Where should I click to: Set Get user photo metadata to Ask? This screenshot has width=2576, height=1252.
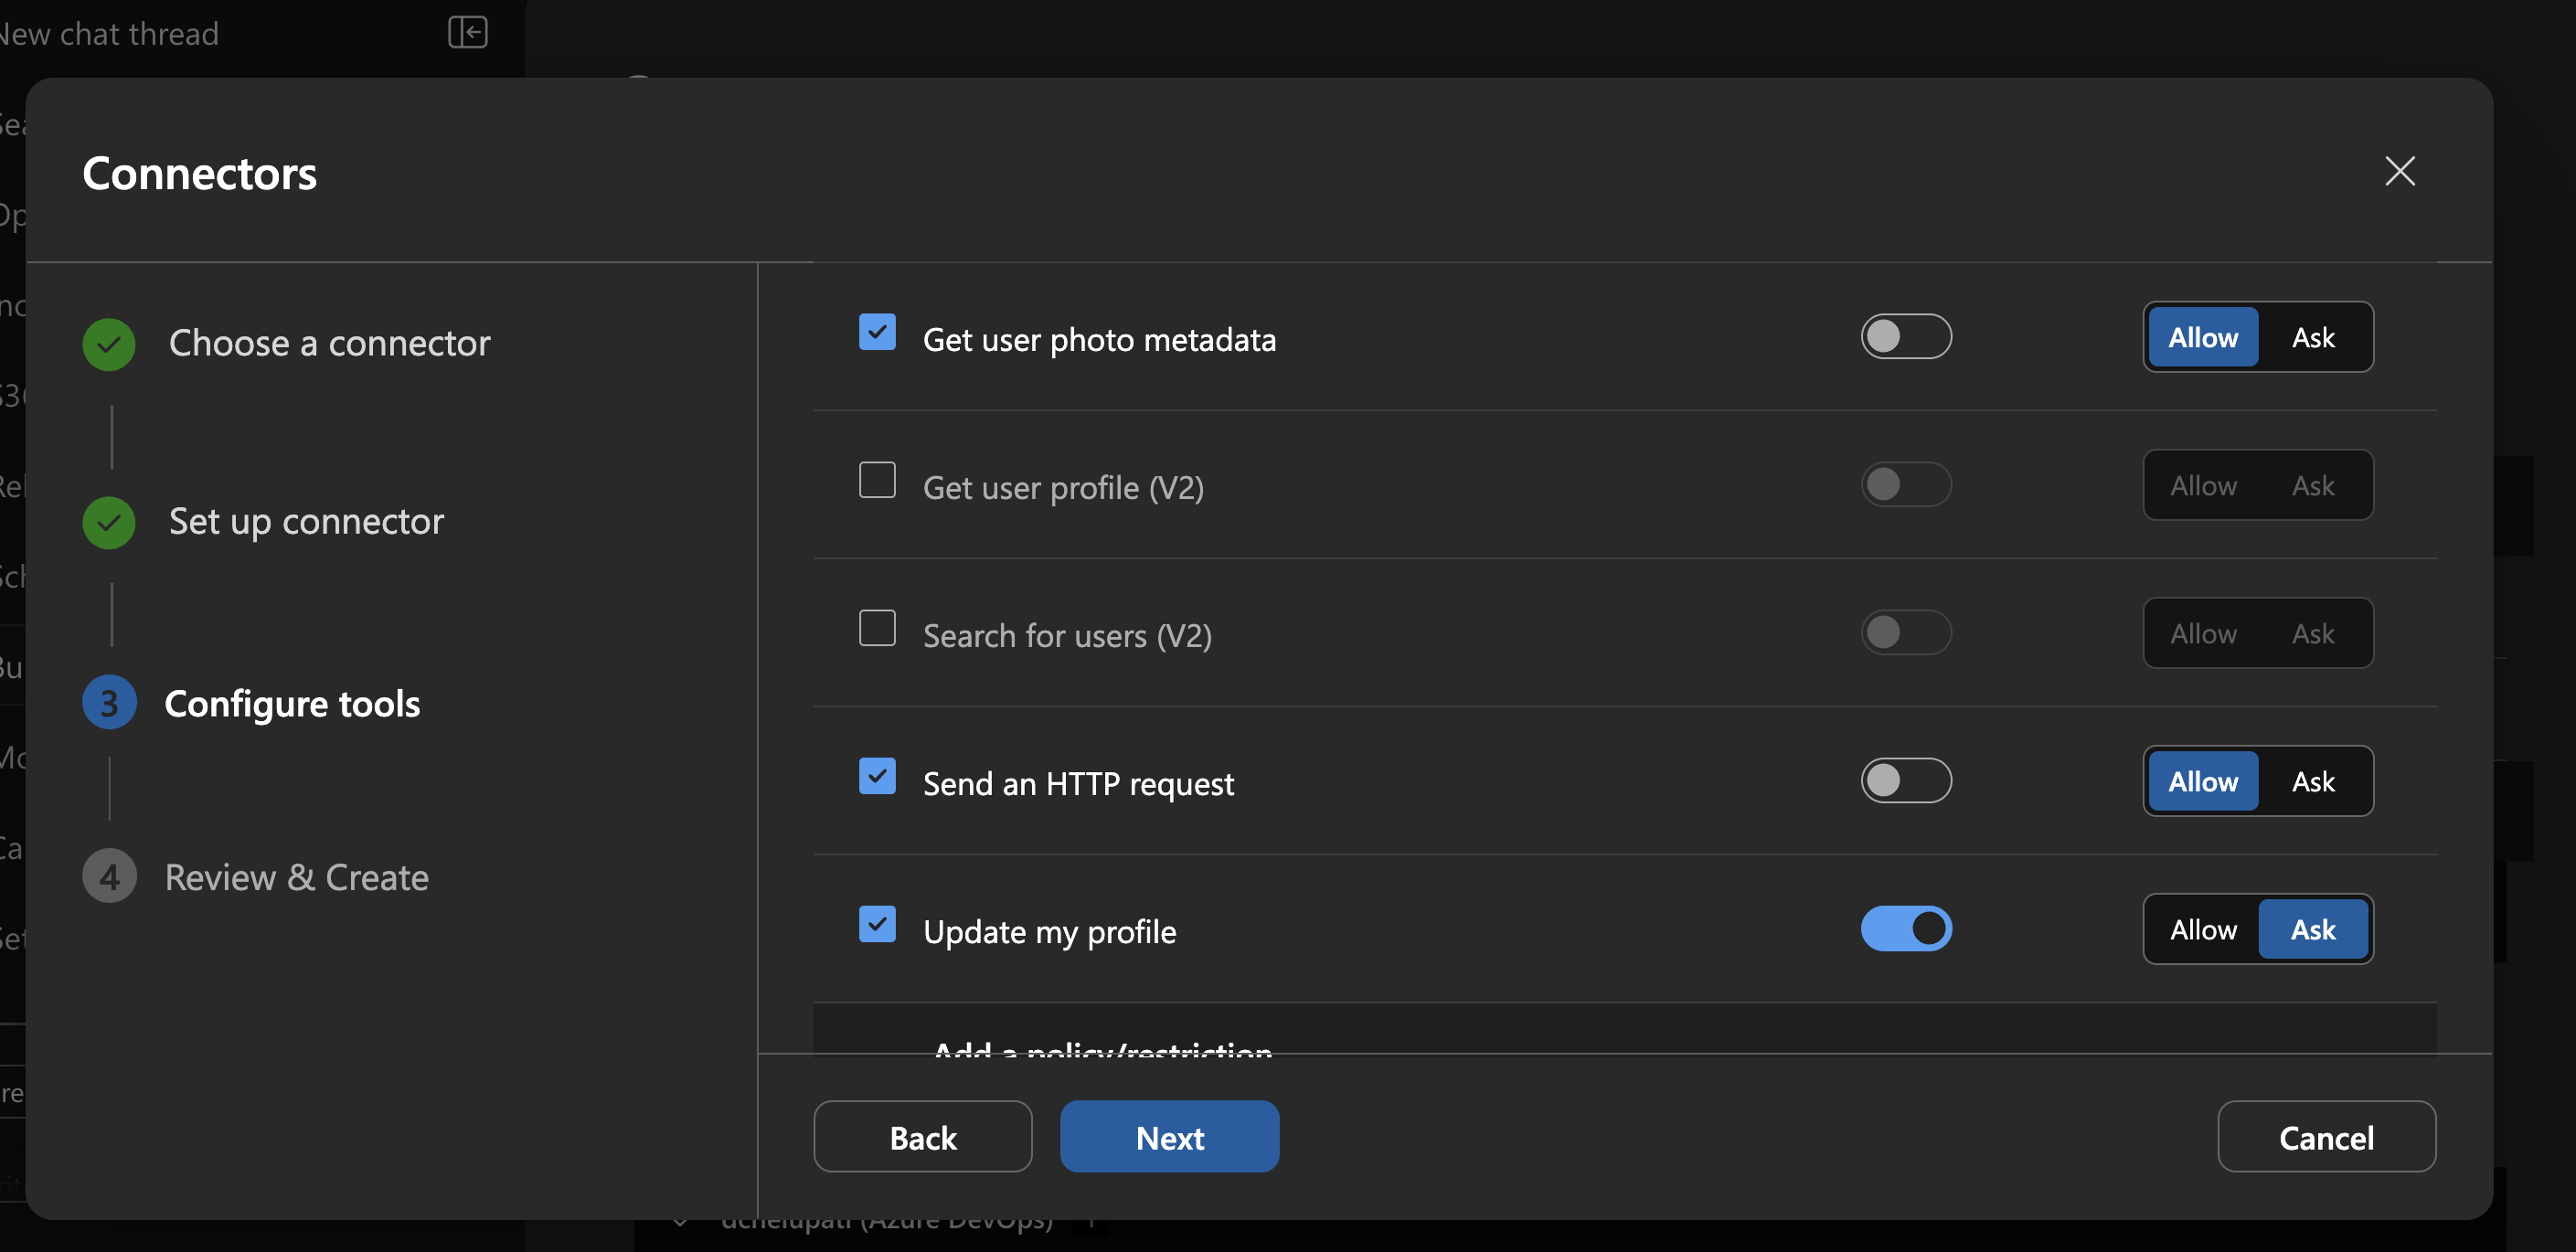(2312, 337)
